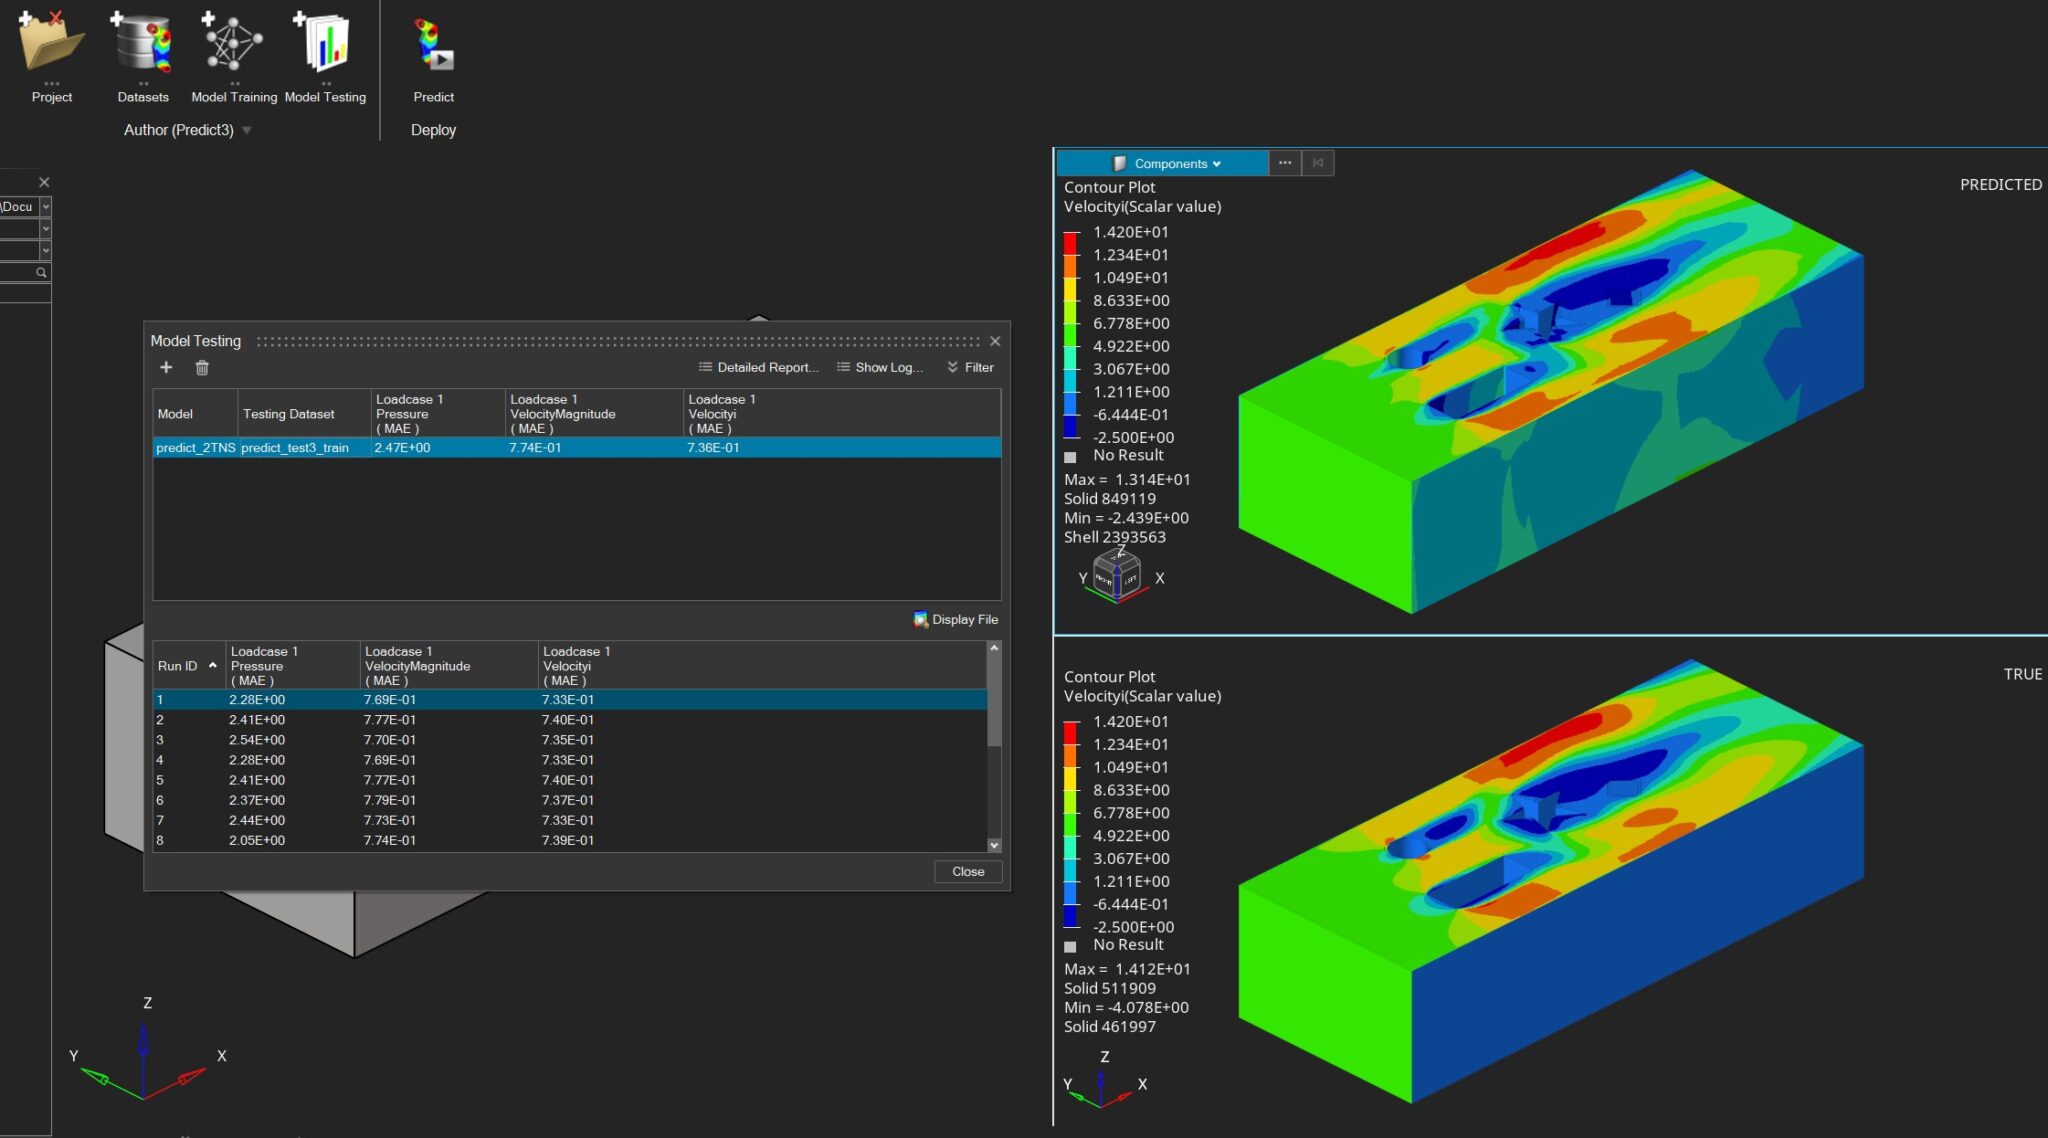Image resolution: width=2048 pixels, height=1138 pixels.
Task: Click the scroll up arrow in runs table
Action: click(x=994, y=649)
